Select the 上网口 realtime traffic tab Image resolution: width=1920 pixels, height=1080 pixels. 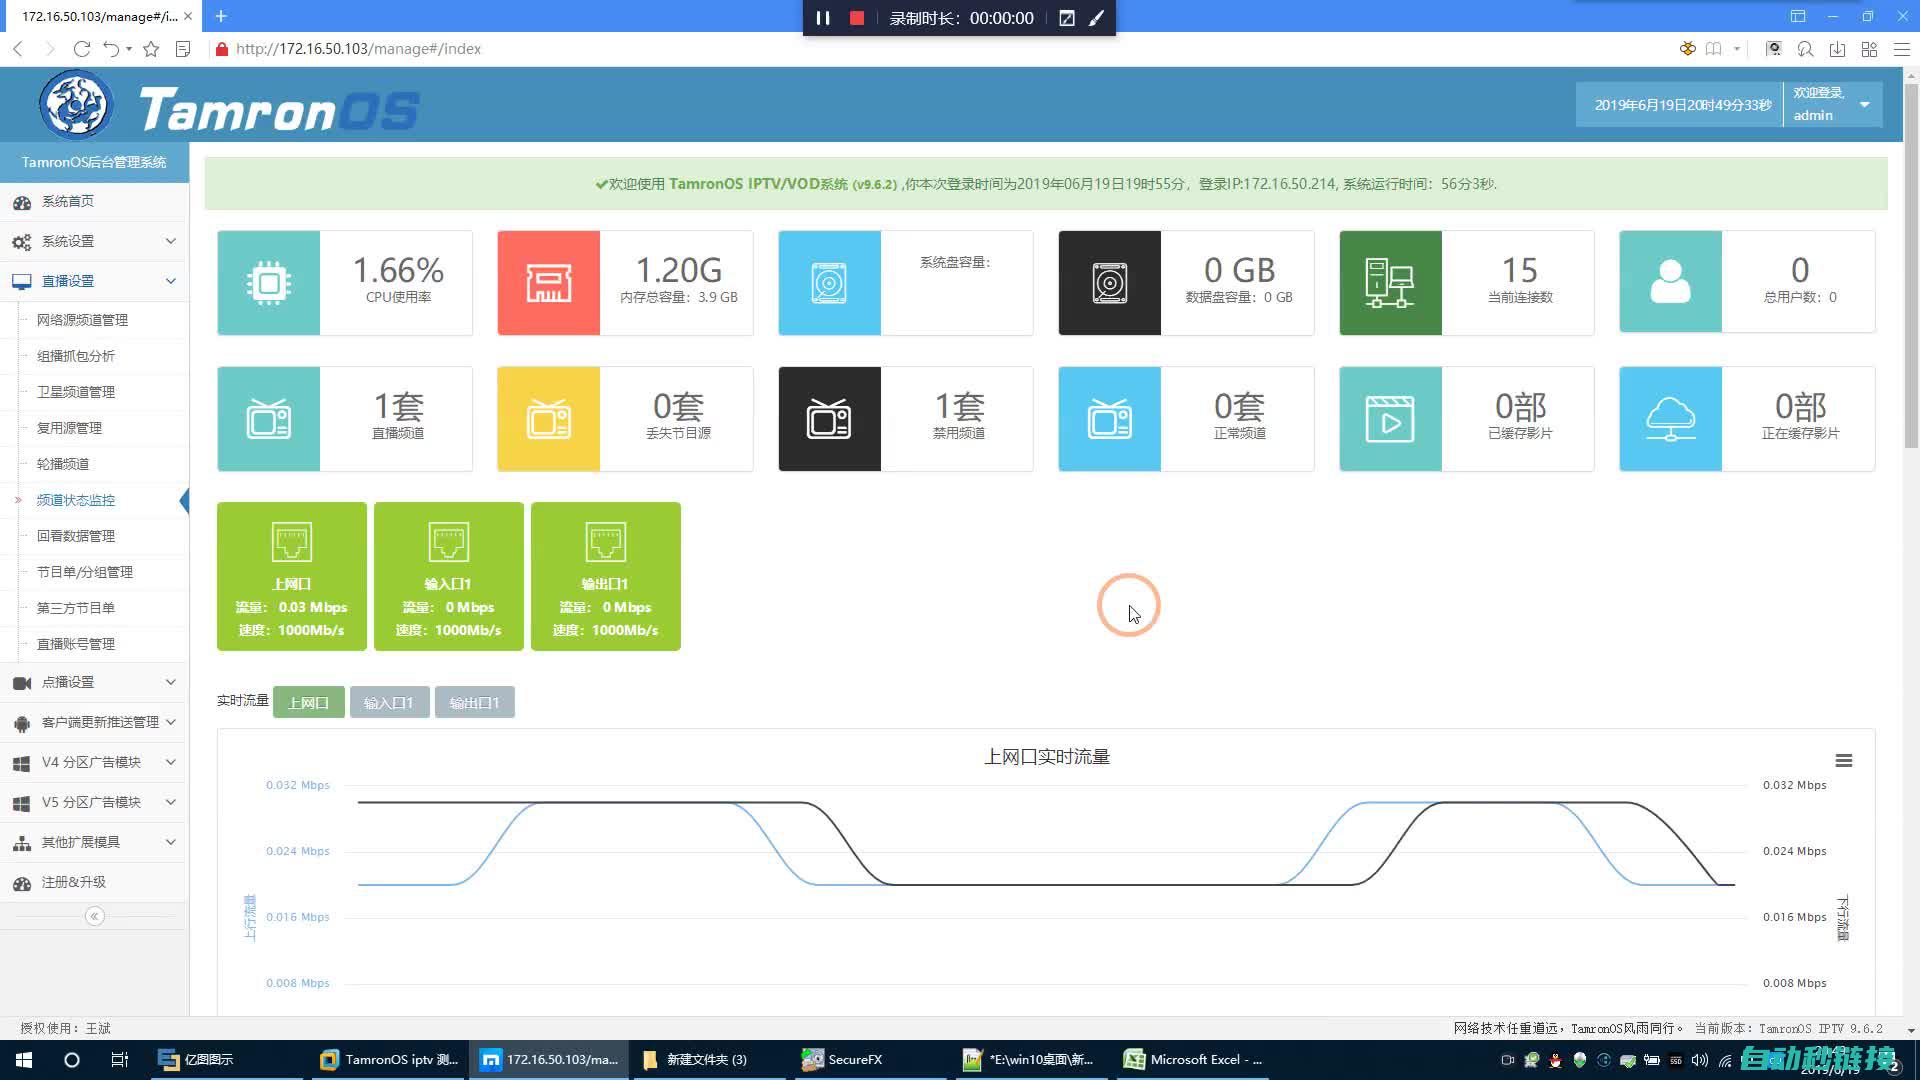308,702
